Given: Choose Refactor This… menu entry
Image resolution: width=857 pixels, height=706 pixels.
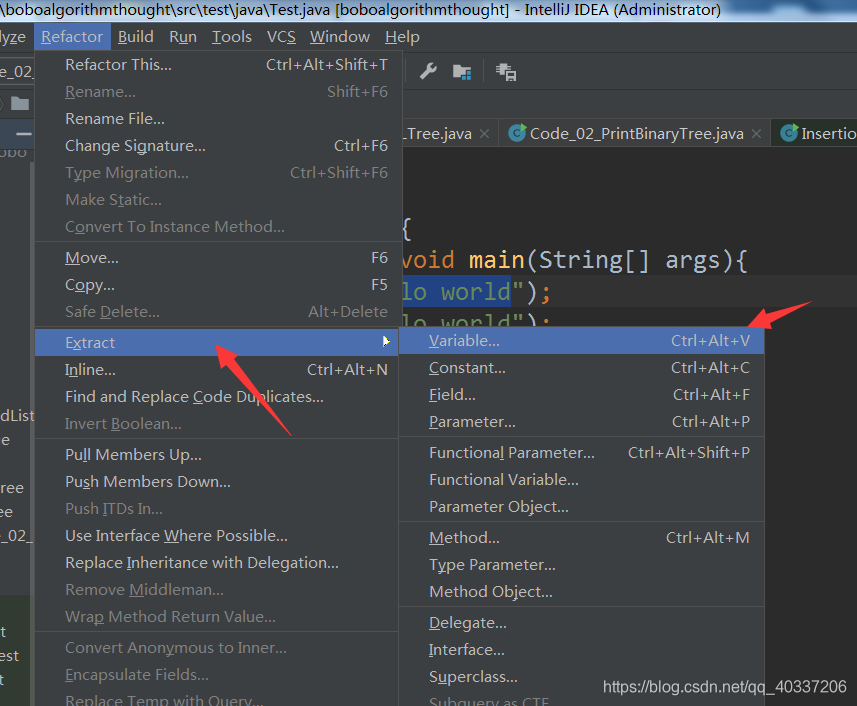Looking at the screenshot, I should tap(218, 64).
